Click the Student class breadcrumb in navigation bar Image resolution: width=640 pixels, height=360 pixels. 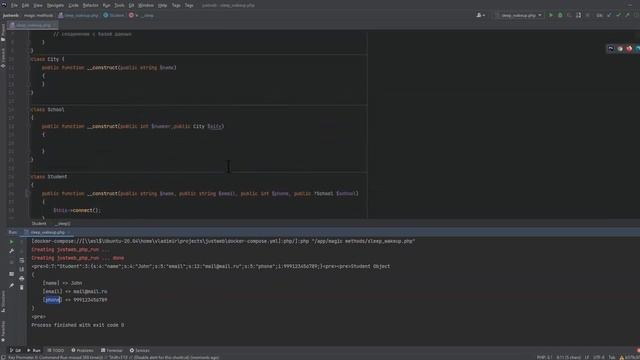(x=113, y=16)
